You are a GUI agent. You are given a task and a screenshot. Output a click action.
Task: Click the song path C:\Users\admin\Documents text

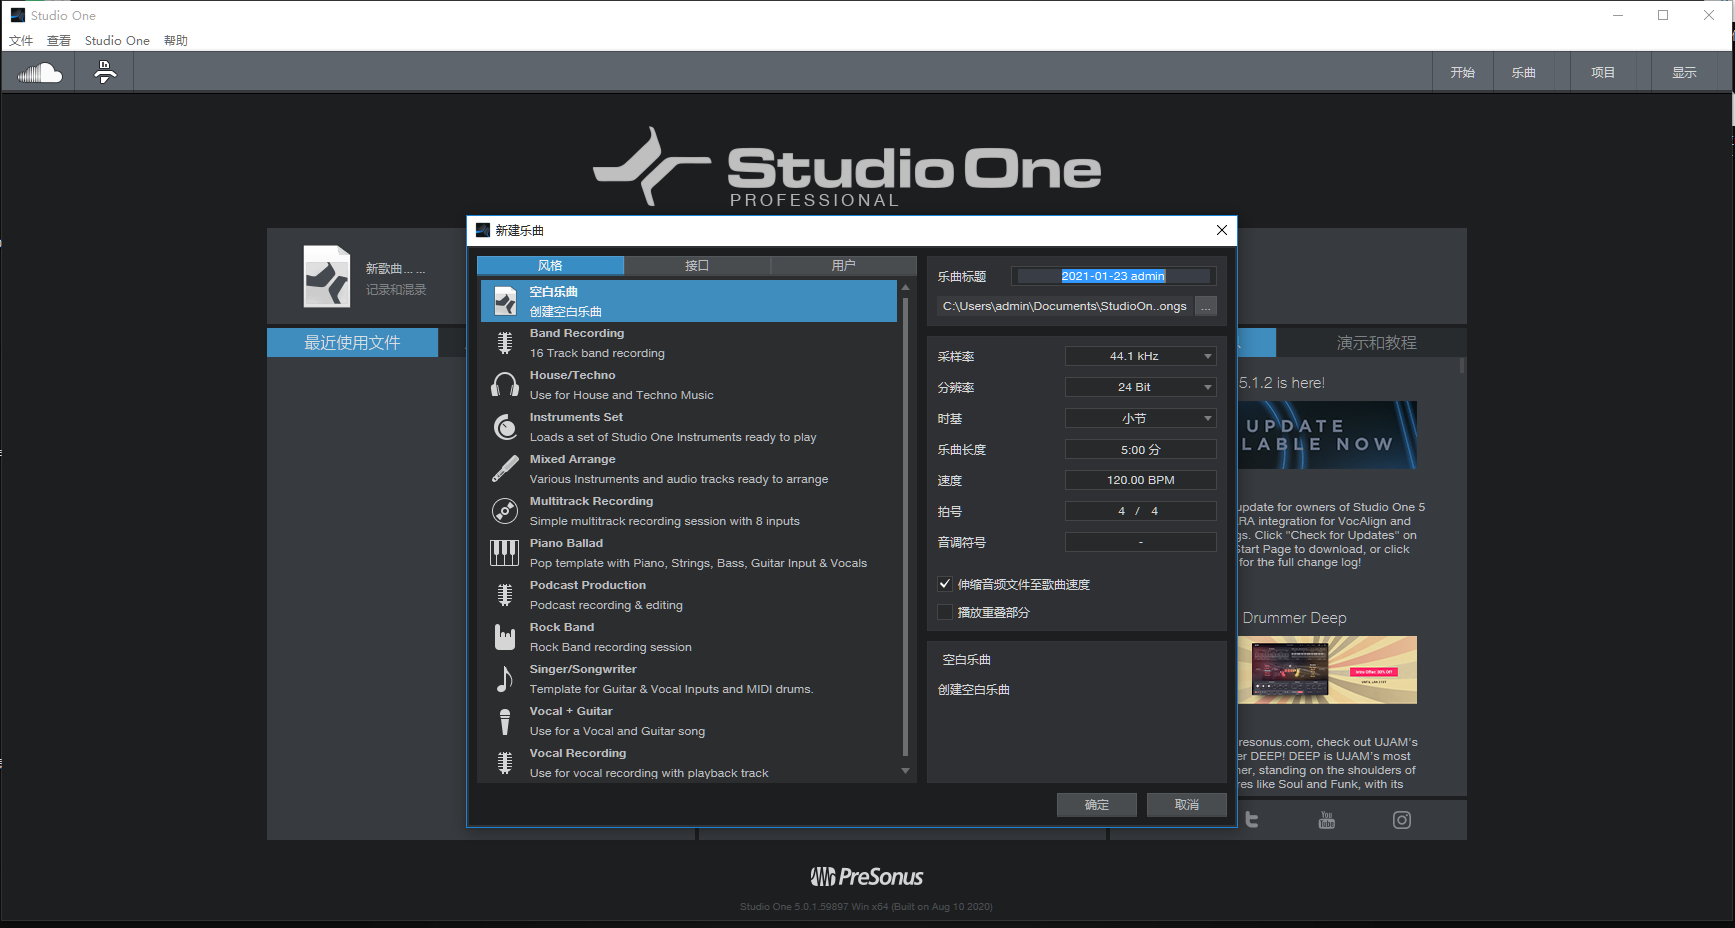click(1064, 306)
